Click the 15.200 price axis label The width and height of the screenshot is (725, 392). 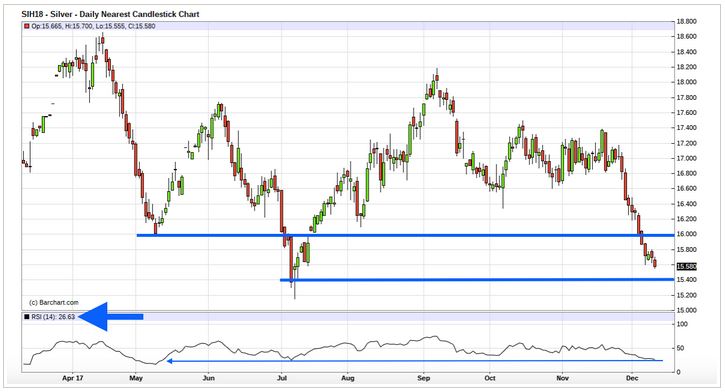click(687, 295)
